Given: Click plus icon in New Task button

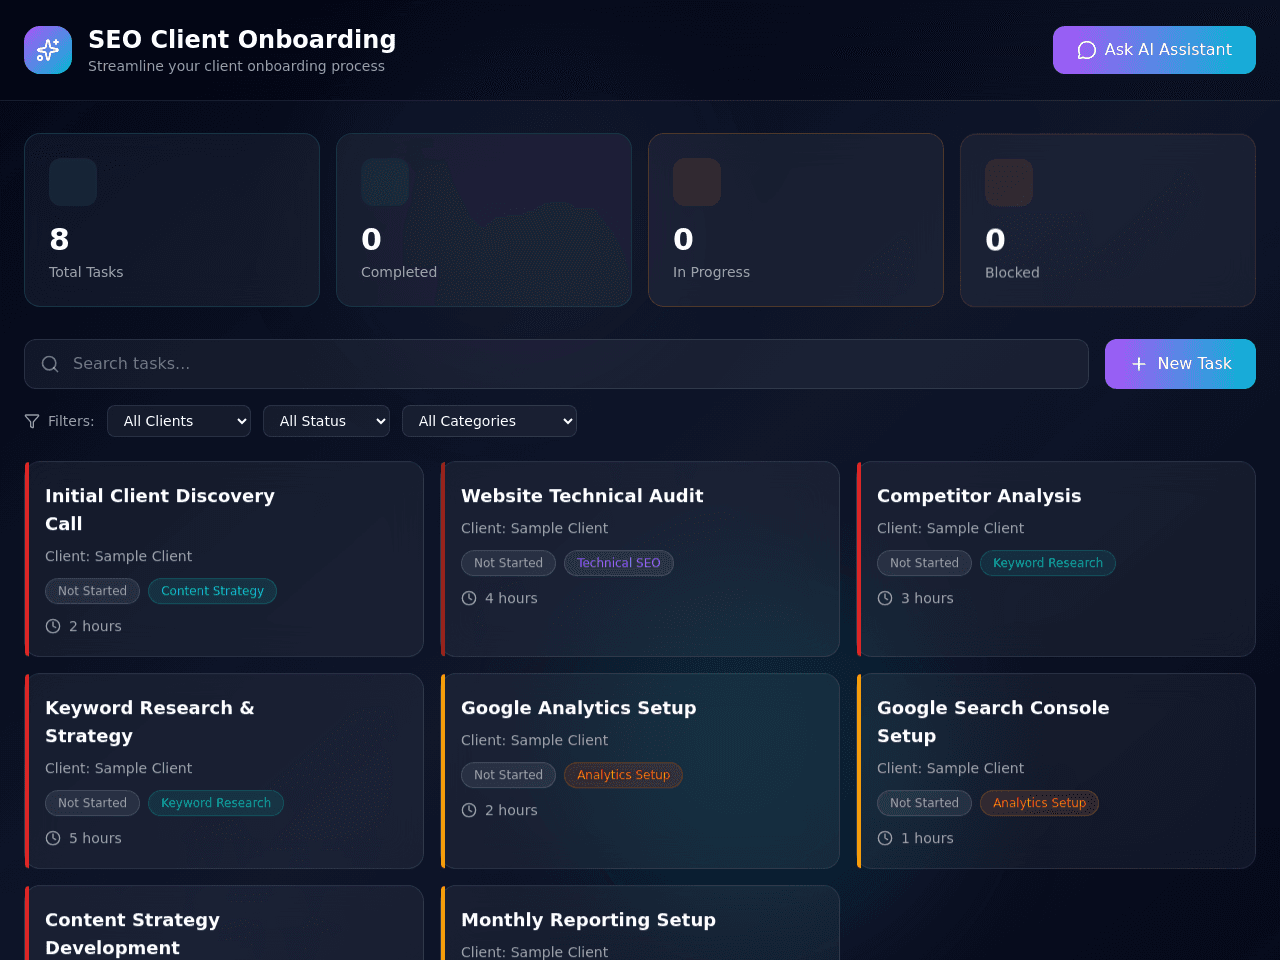Looking at the screenshot, I should [1139, 364].
